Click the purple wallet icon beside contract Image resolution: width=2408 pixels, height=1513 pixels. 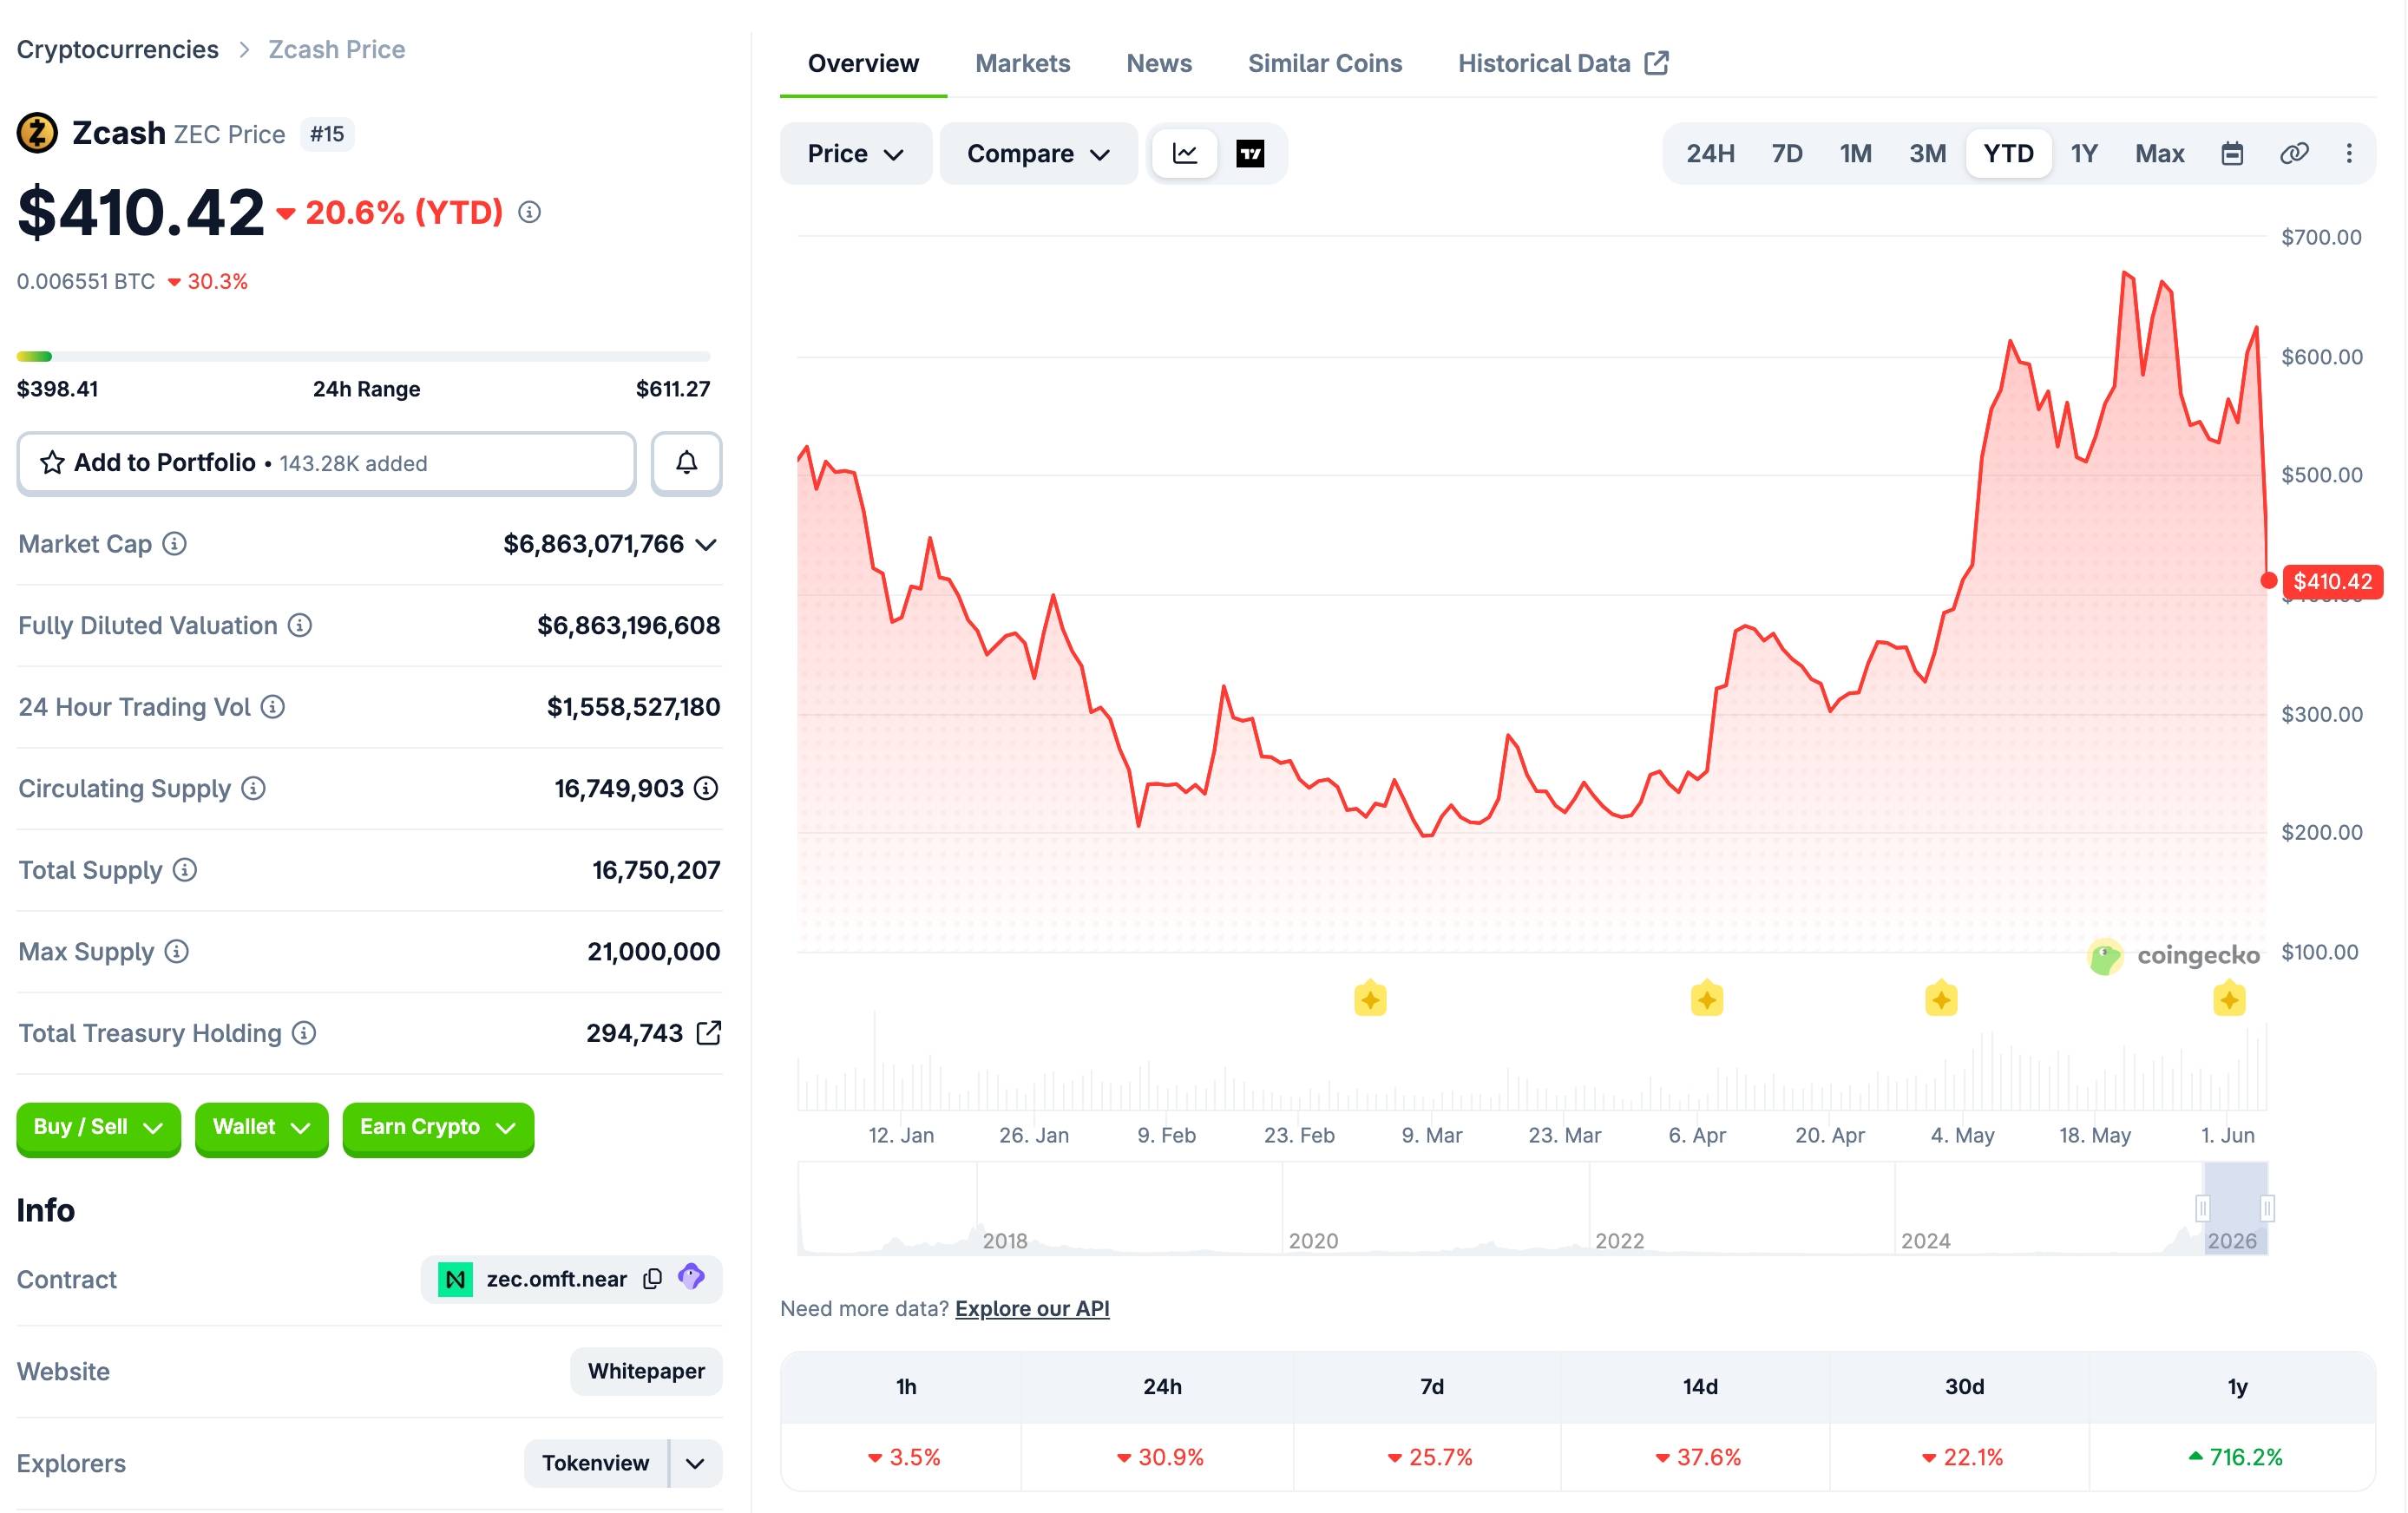pos(691,1277)
